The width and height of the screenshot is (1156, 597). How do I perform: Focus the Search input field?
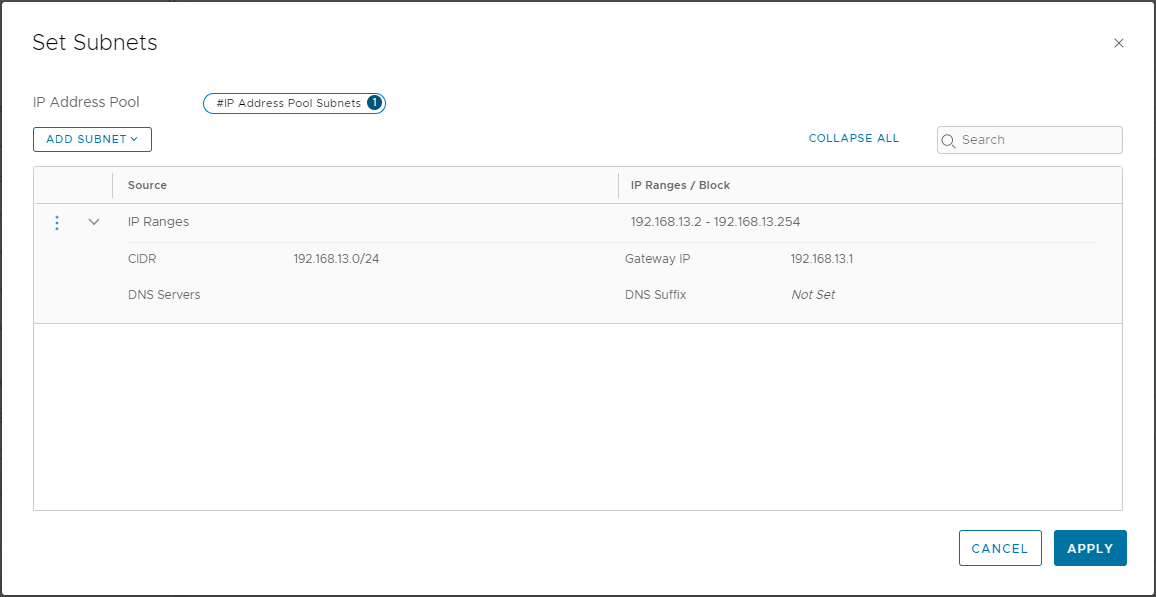click(1029, 140)
